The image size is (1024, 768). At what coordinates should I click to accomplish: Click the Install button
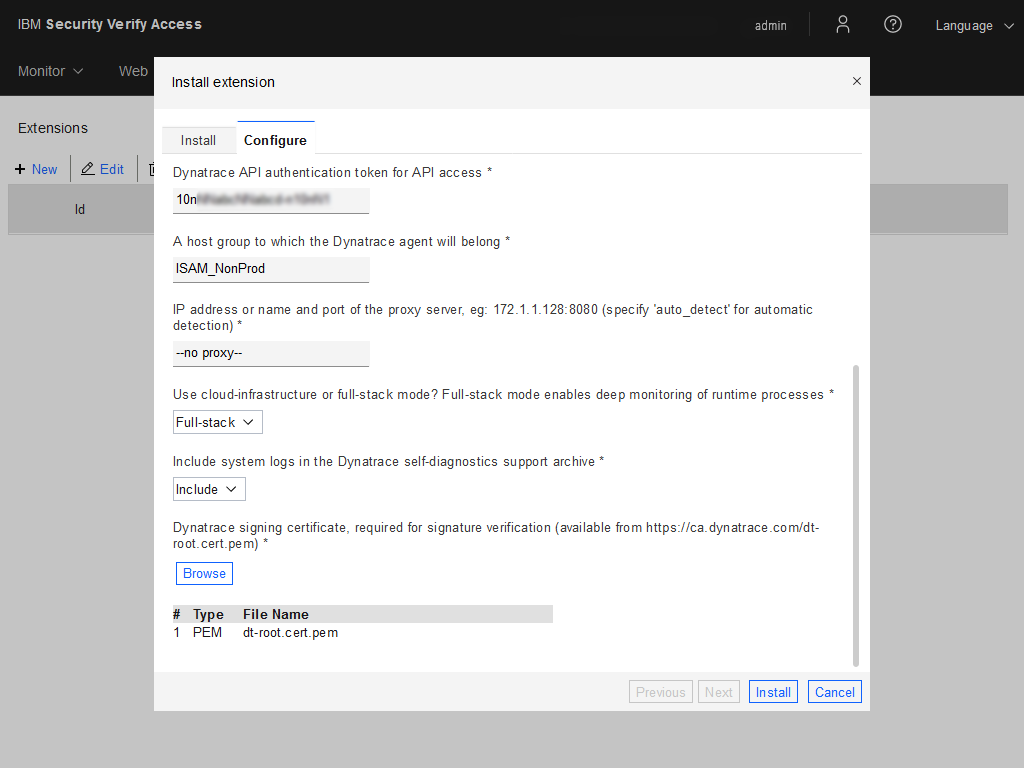click(773, 692)
